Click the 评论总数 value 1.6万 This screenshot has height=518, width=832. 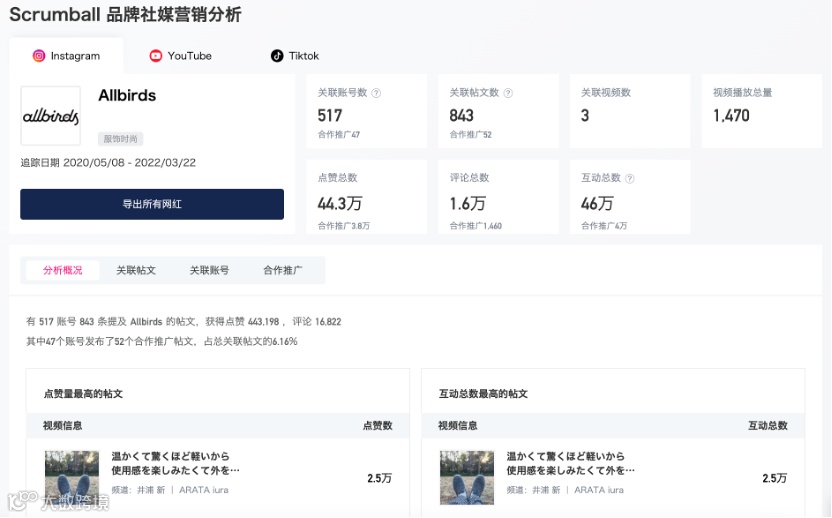pyautogui.click(x=467, y=203)
